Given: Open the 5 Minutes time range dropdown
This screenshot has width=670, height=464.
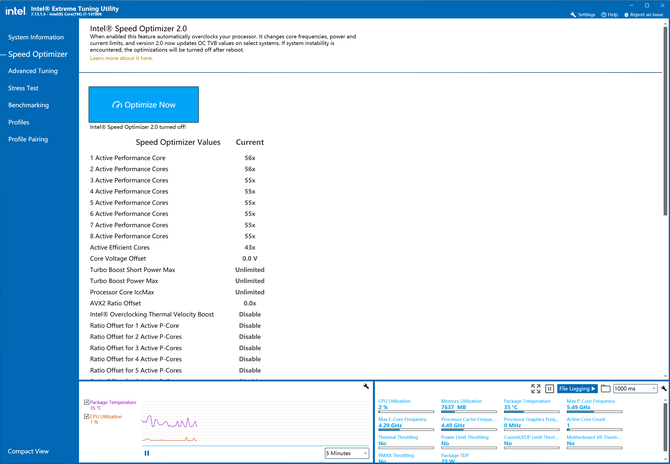Looking at the screenshot, I should 347,453.
